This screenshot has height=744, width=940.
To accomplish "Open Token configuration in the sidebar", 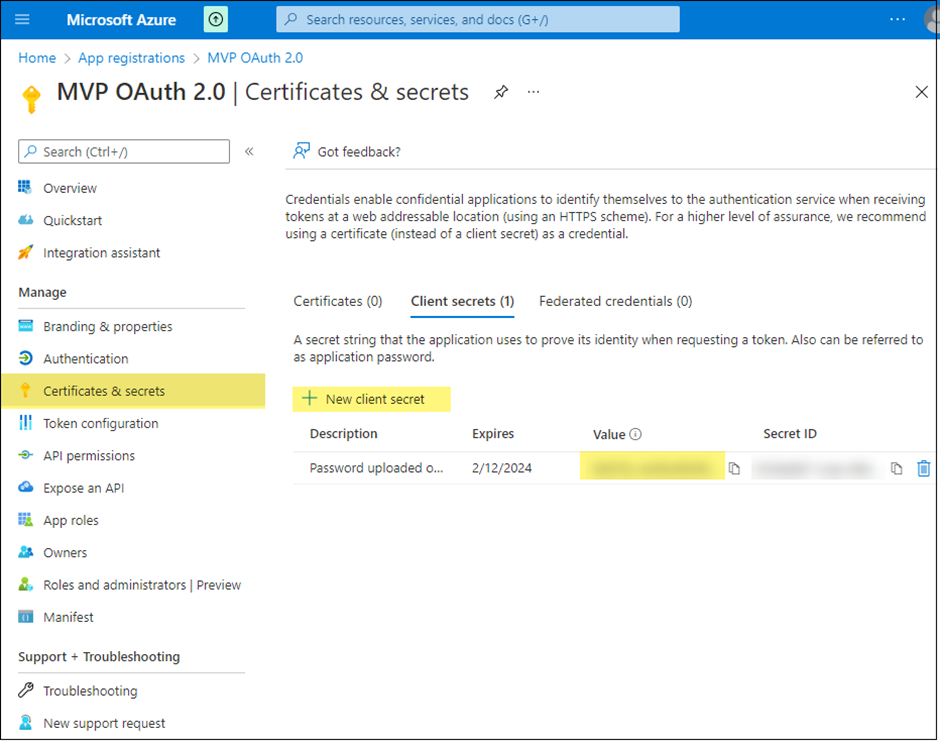I will coord(101,424).
